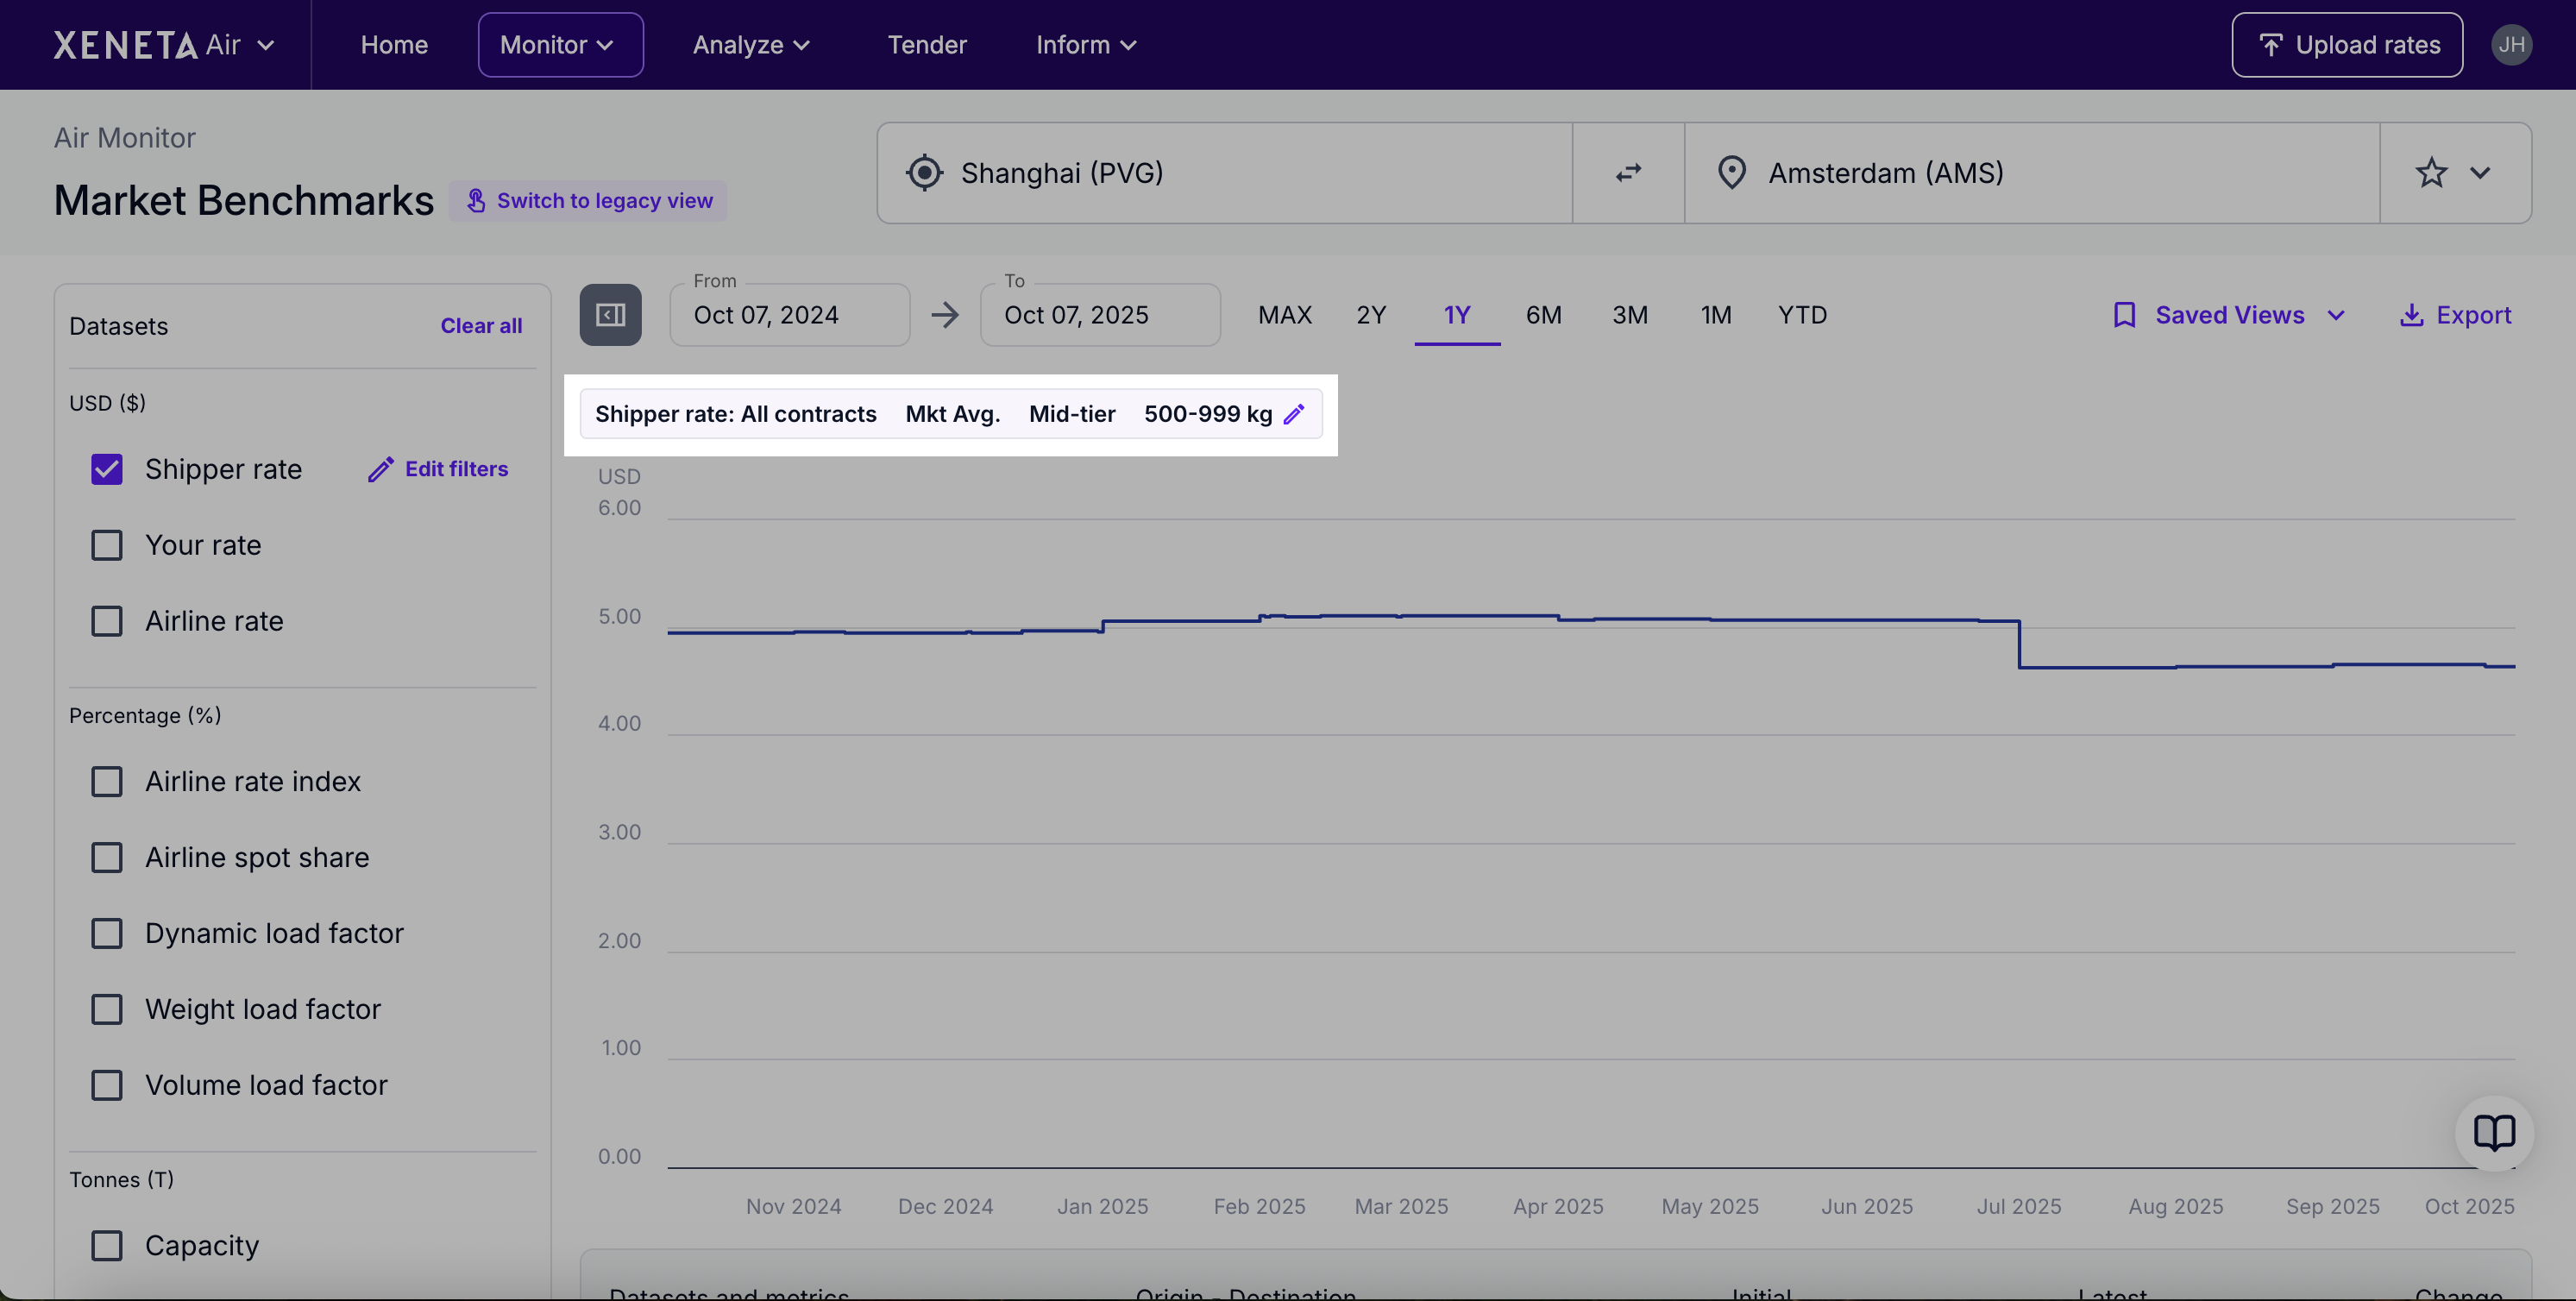
Task: Click the pencil icon beside 500-999 kg
Action: tap(1294, 414)
